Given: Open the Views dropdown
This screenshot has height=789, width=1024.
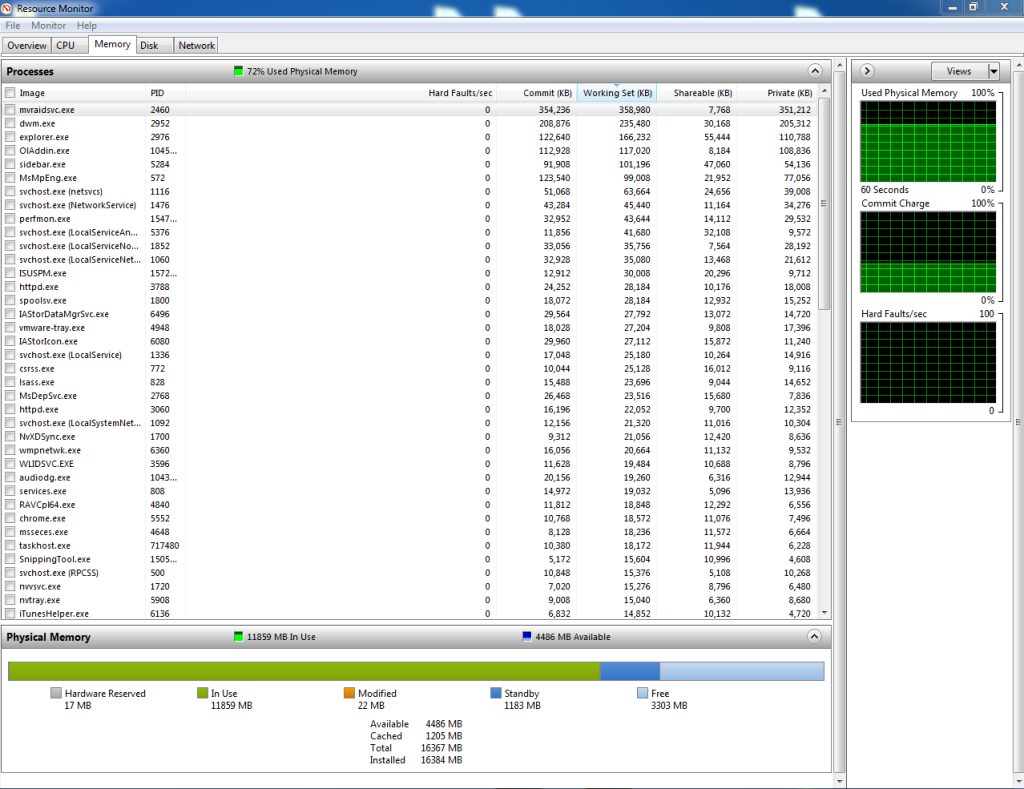Looking at the screenshot, I should pos(963,70).
